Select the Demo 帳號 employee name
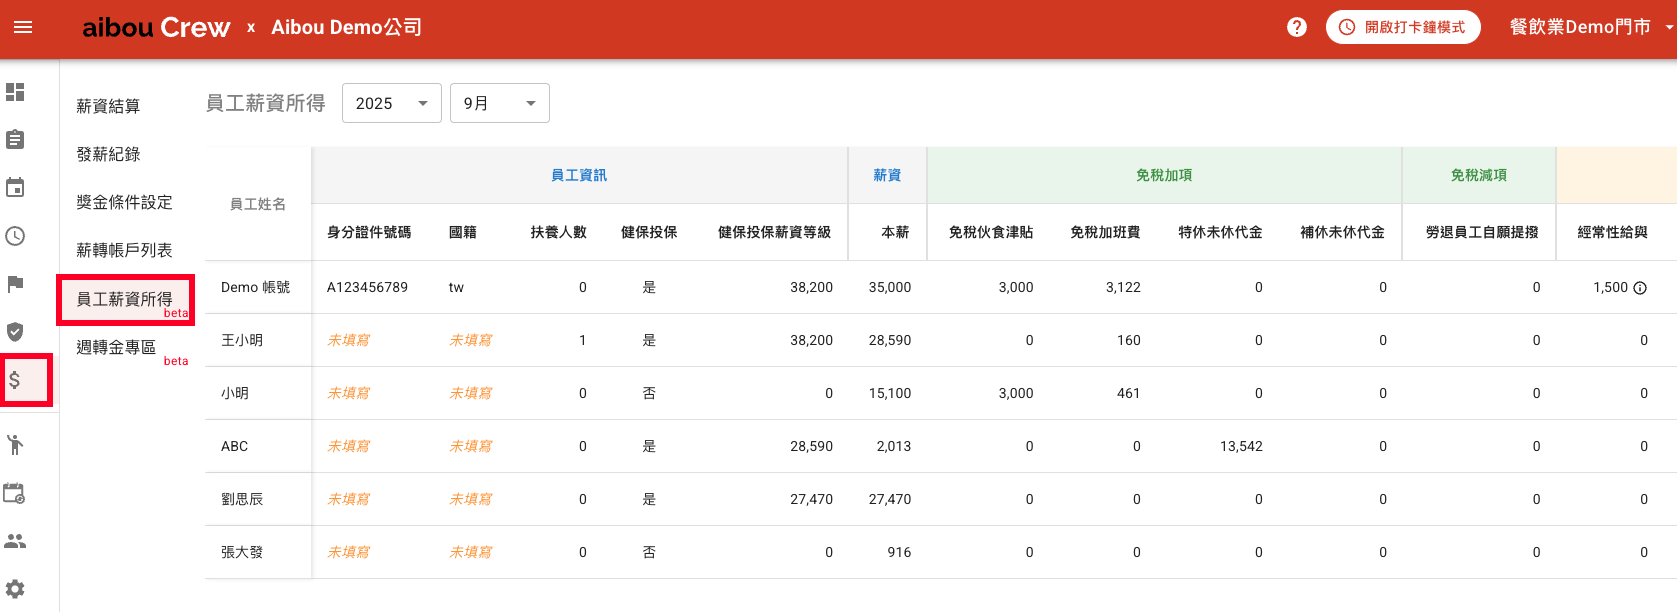Screen dimensions: 1677x612 (255, 287)
